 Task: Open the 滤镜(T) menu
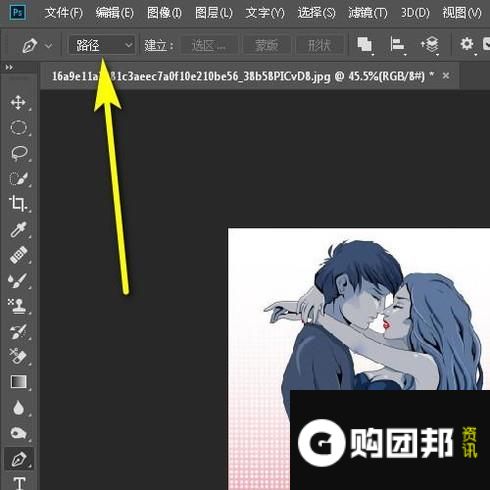tap(367, 13)
